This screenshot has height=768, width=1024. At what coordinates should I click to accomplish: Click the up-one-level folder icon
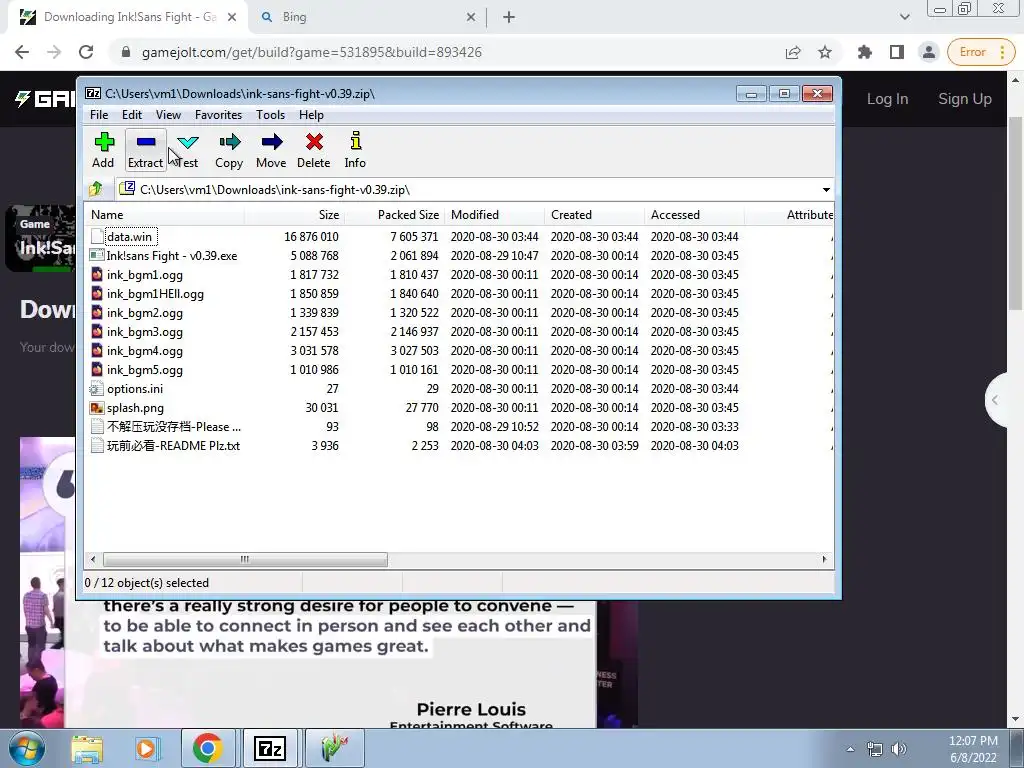97,189
